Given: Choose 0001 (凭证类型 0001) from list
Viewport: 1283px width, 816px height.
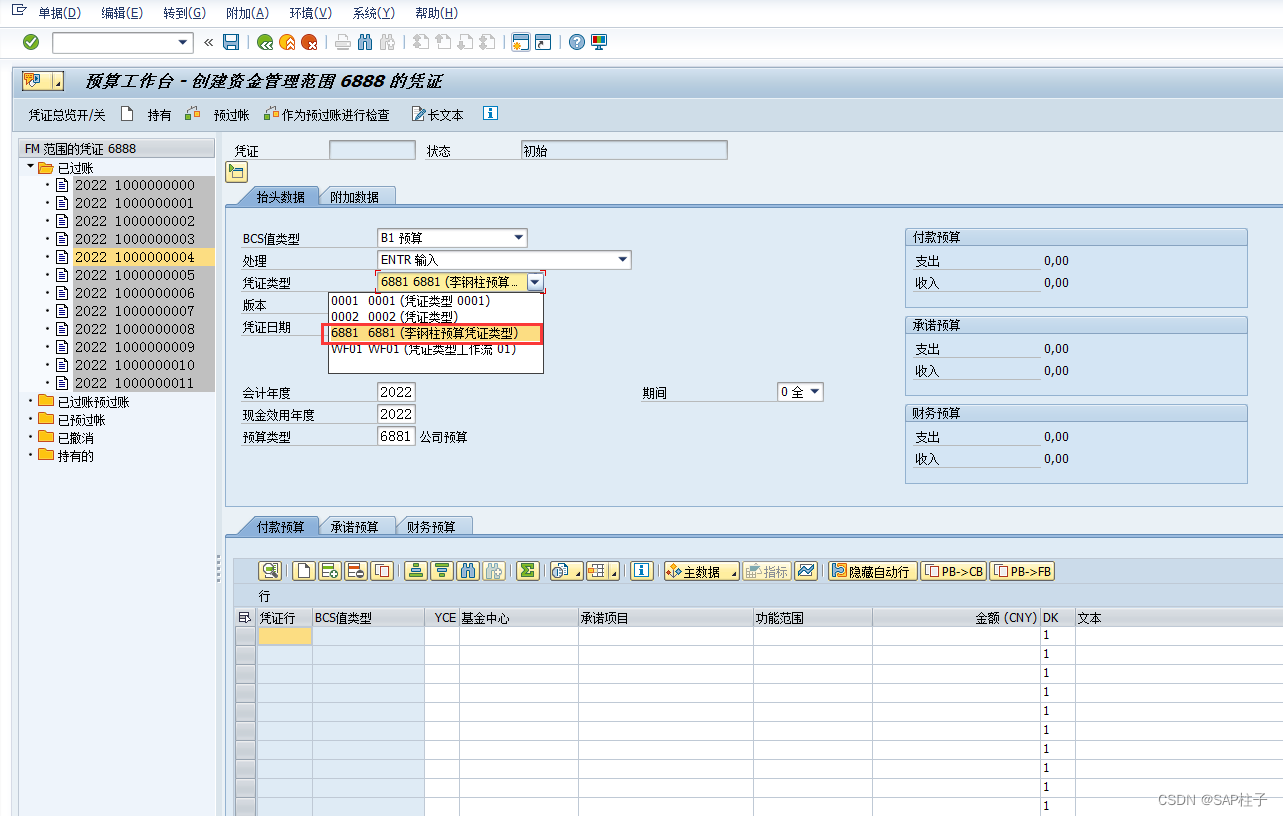Looking at the screenshot, I should [x=435, y=300].
